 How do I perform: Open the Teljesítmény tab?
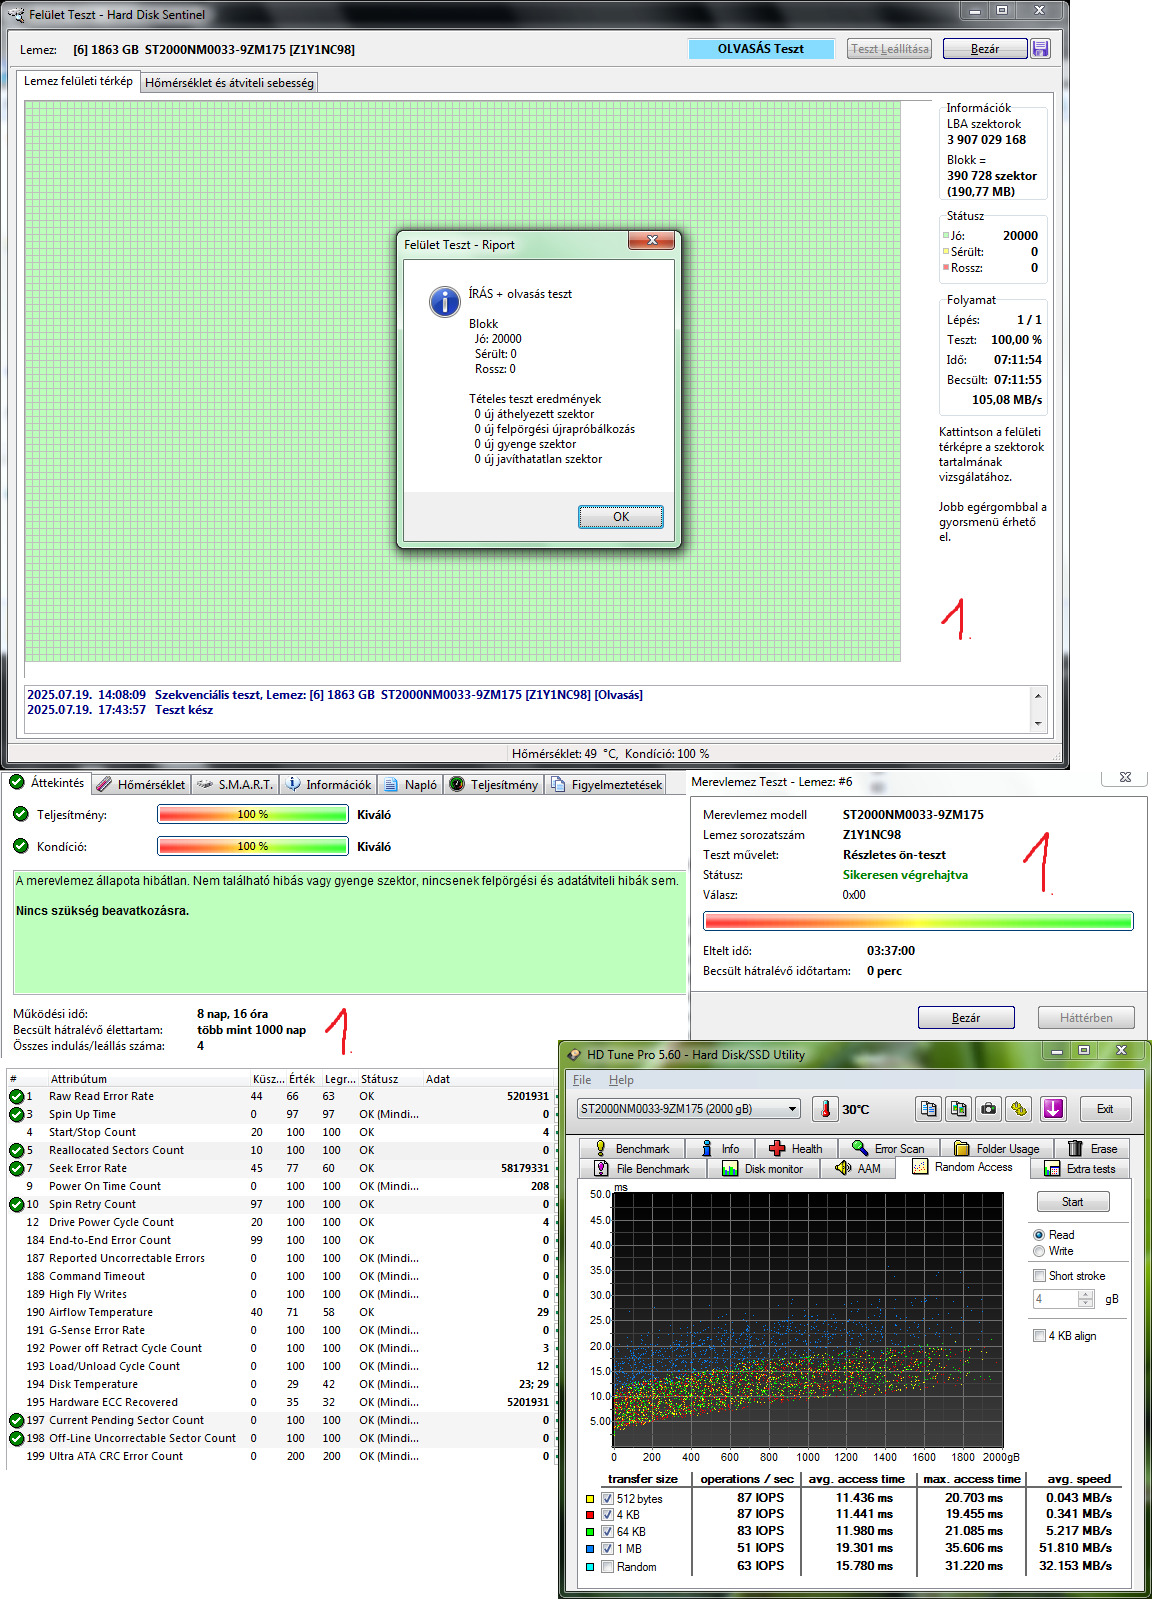click(495, 785)
